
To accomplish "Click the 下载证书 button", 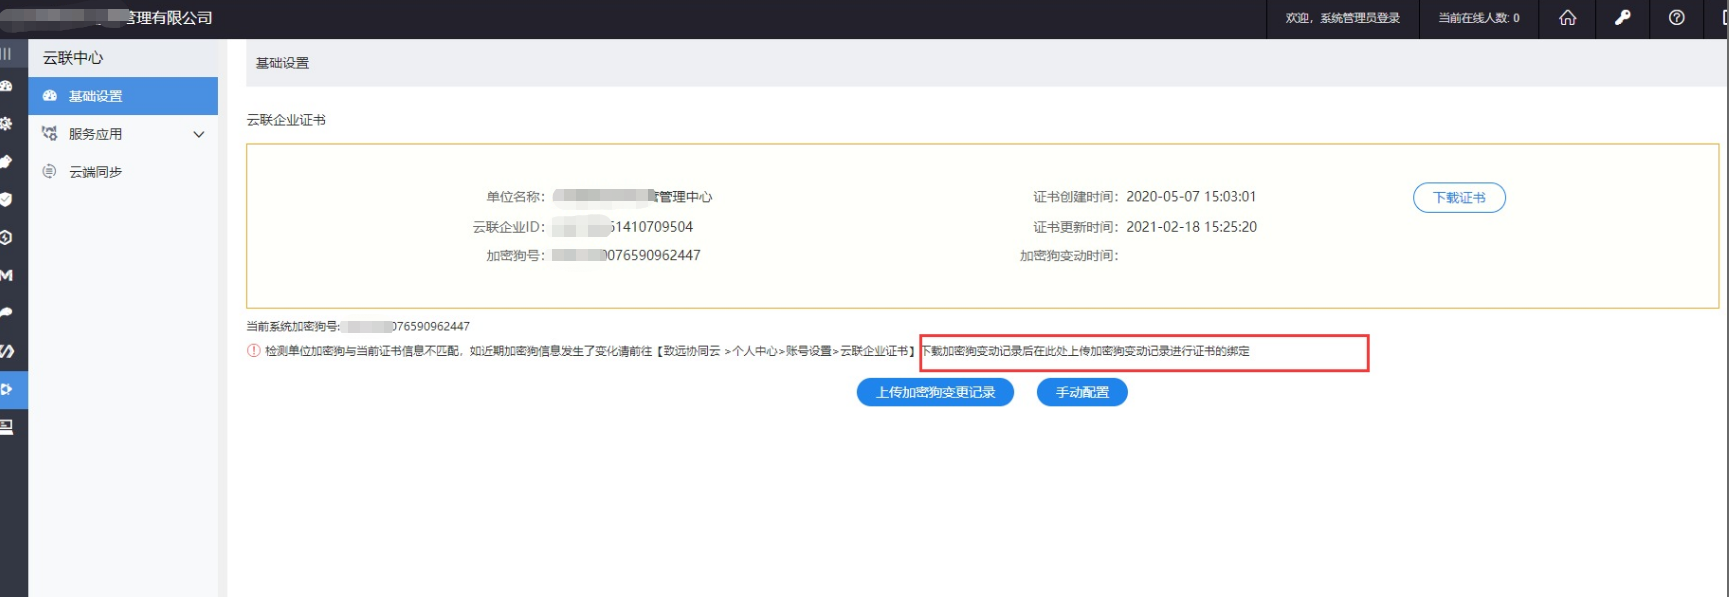I will pos(1459,197).
